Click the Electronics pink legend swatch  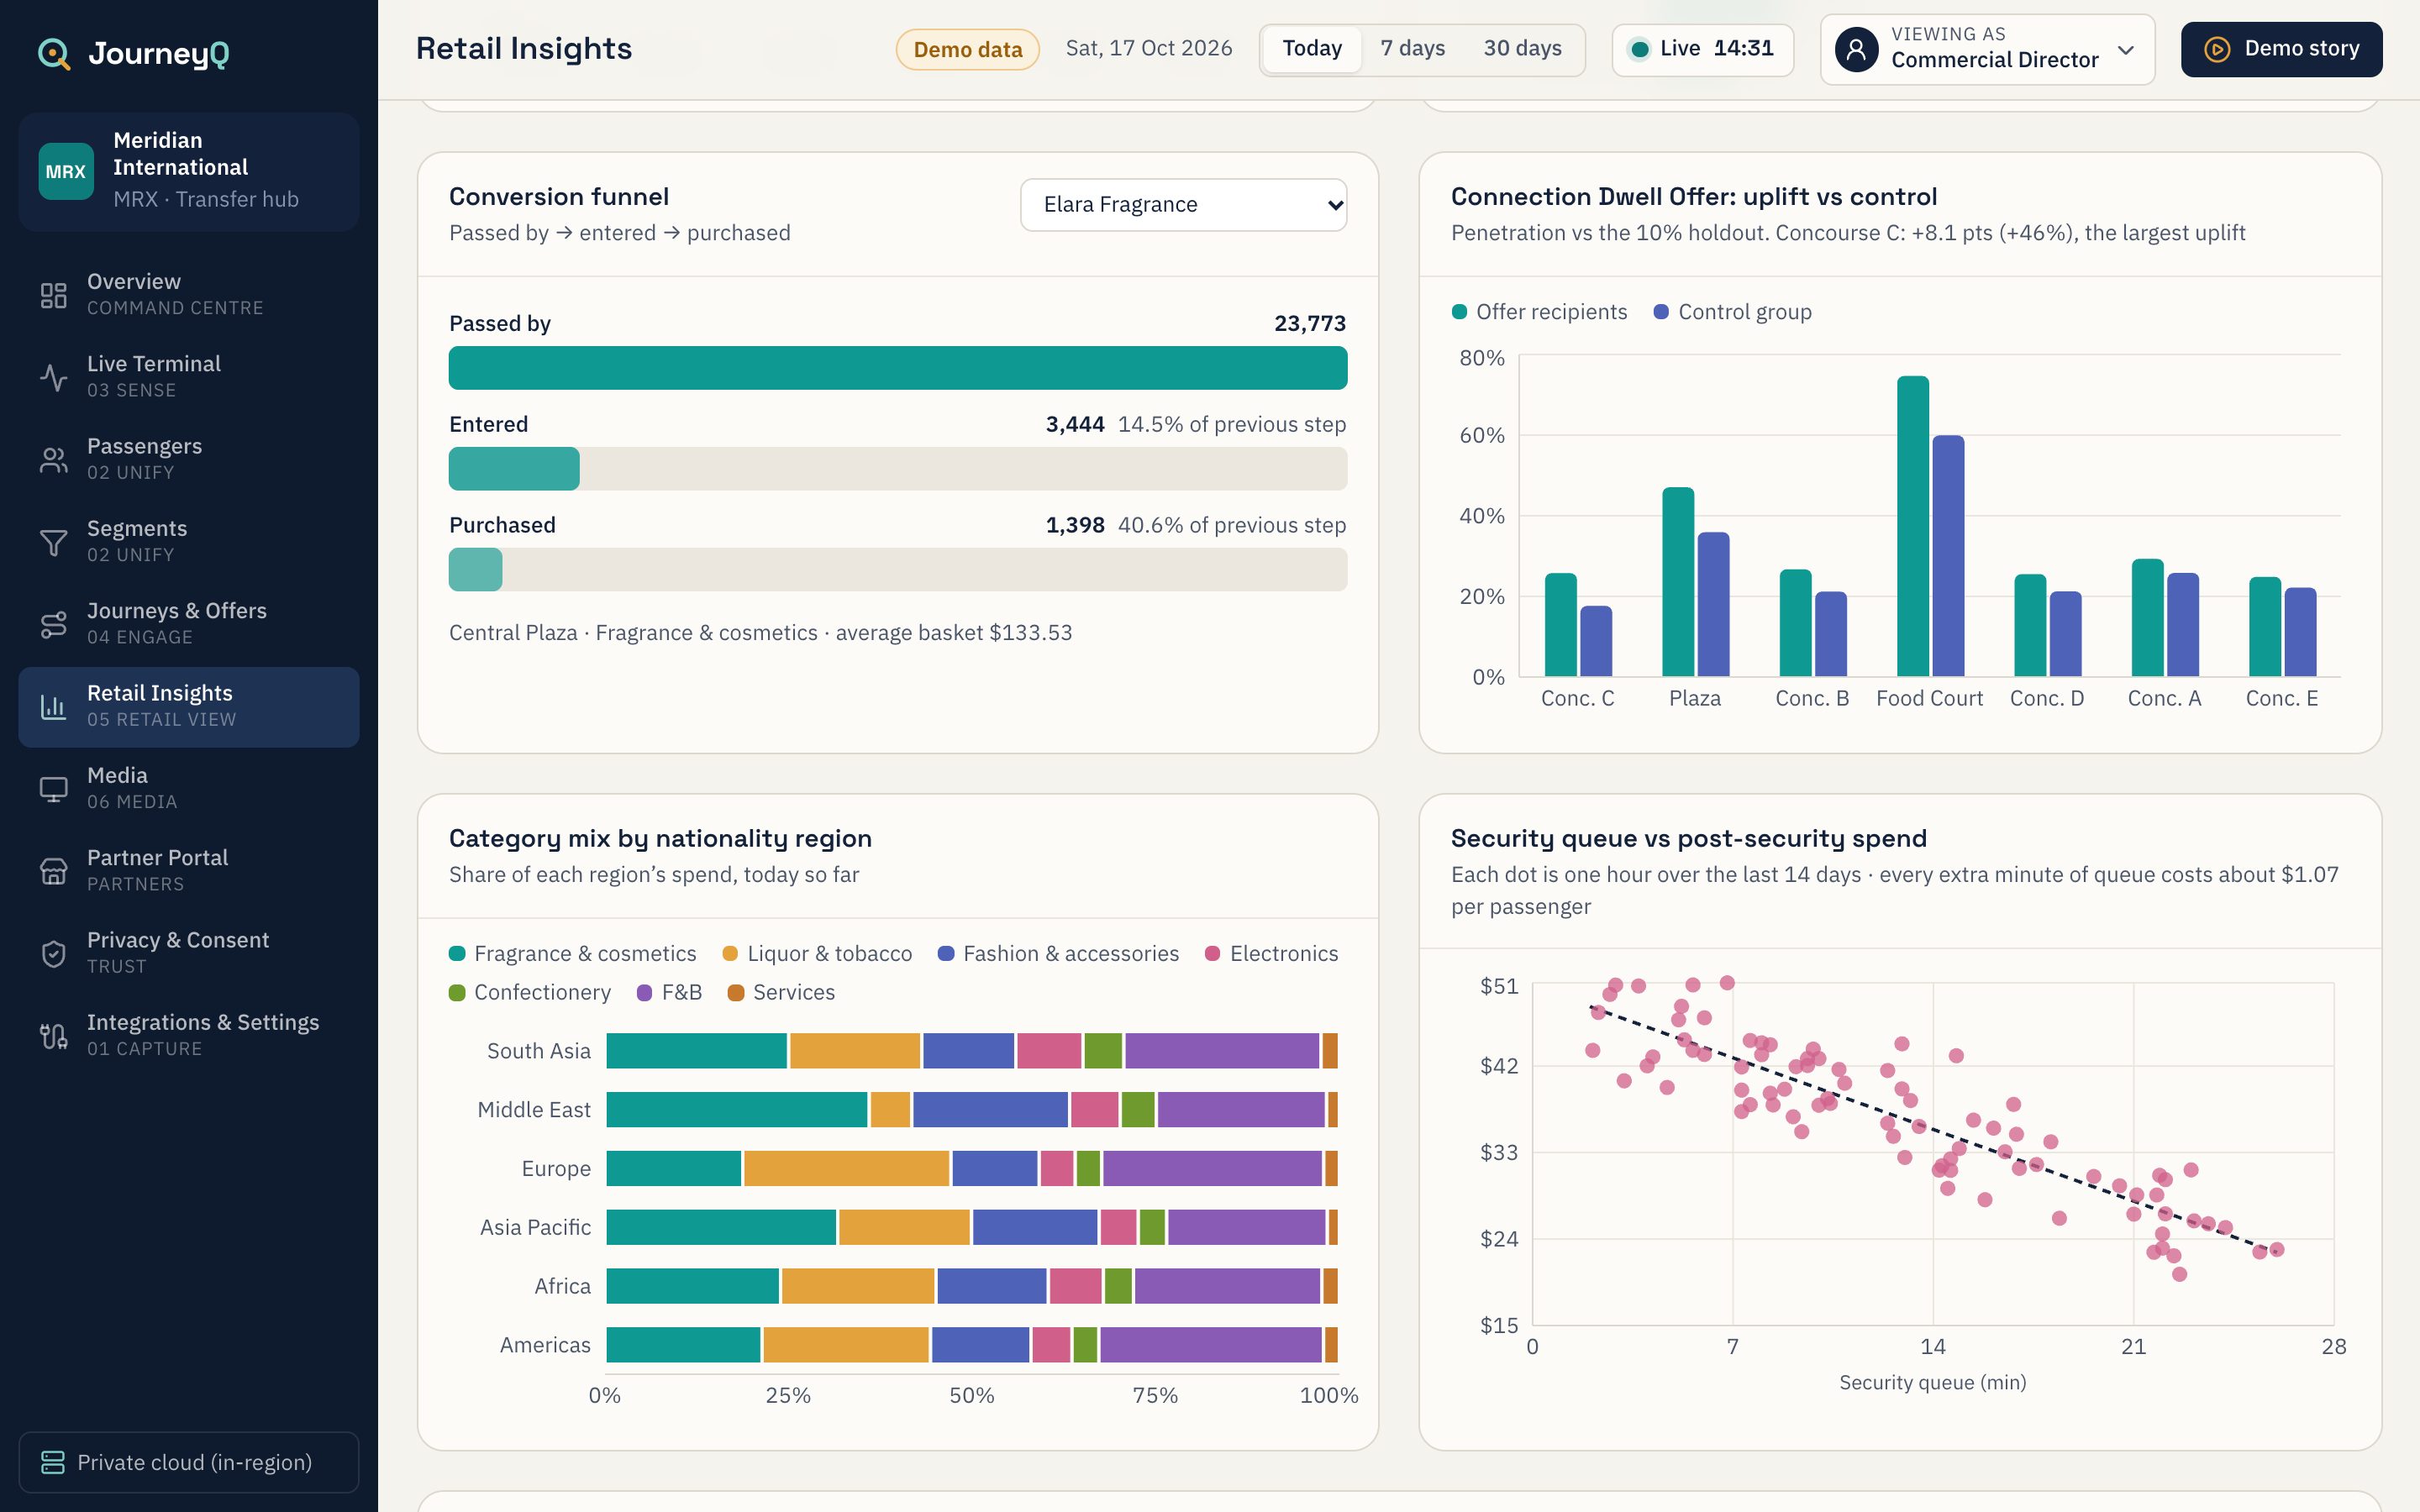point(1212,954)
